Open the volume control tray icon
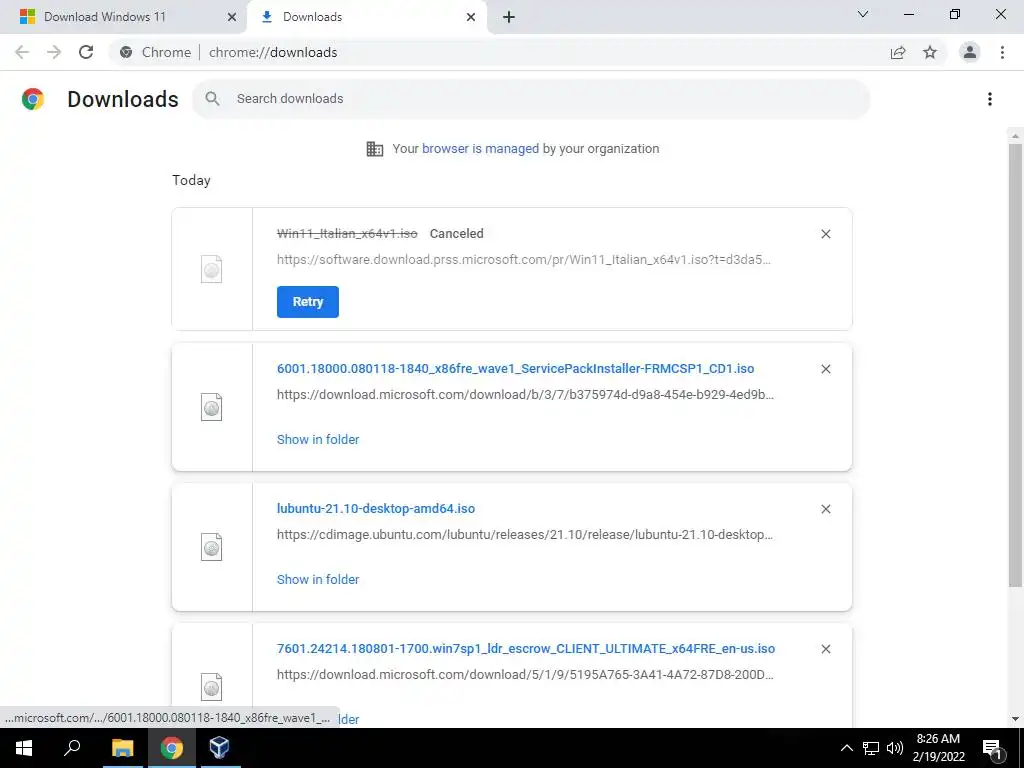The image size is (1024, 768). pyautogui.click(x=895, y=748)
